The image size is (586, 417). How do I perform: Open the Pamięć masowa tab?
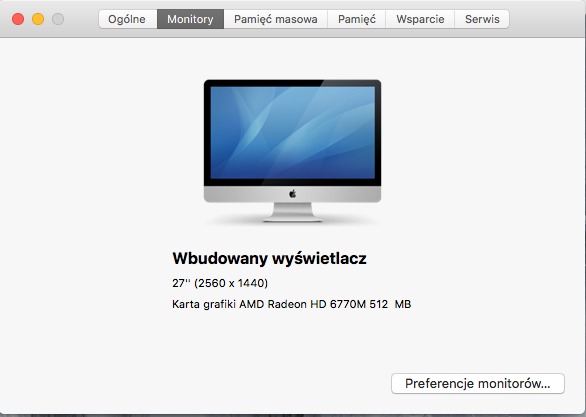click(x=275, y=19)
